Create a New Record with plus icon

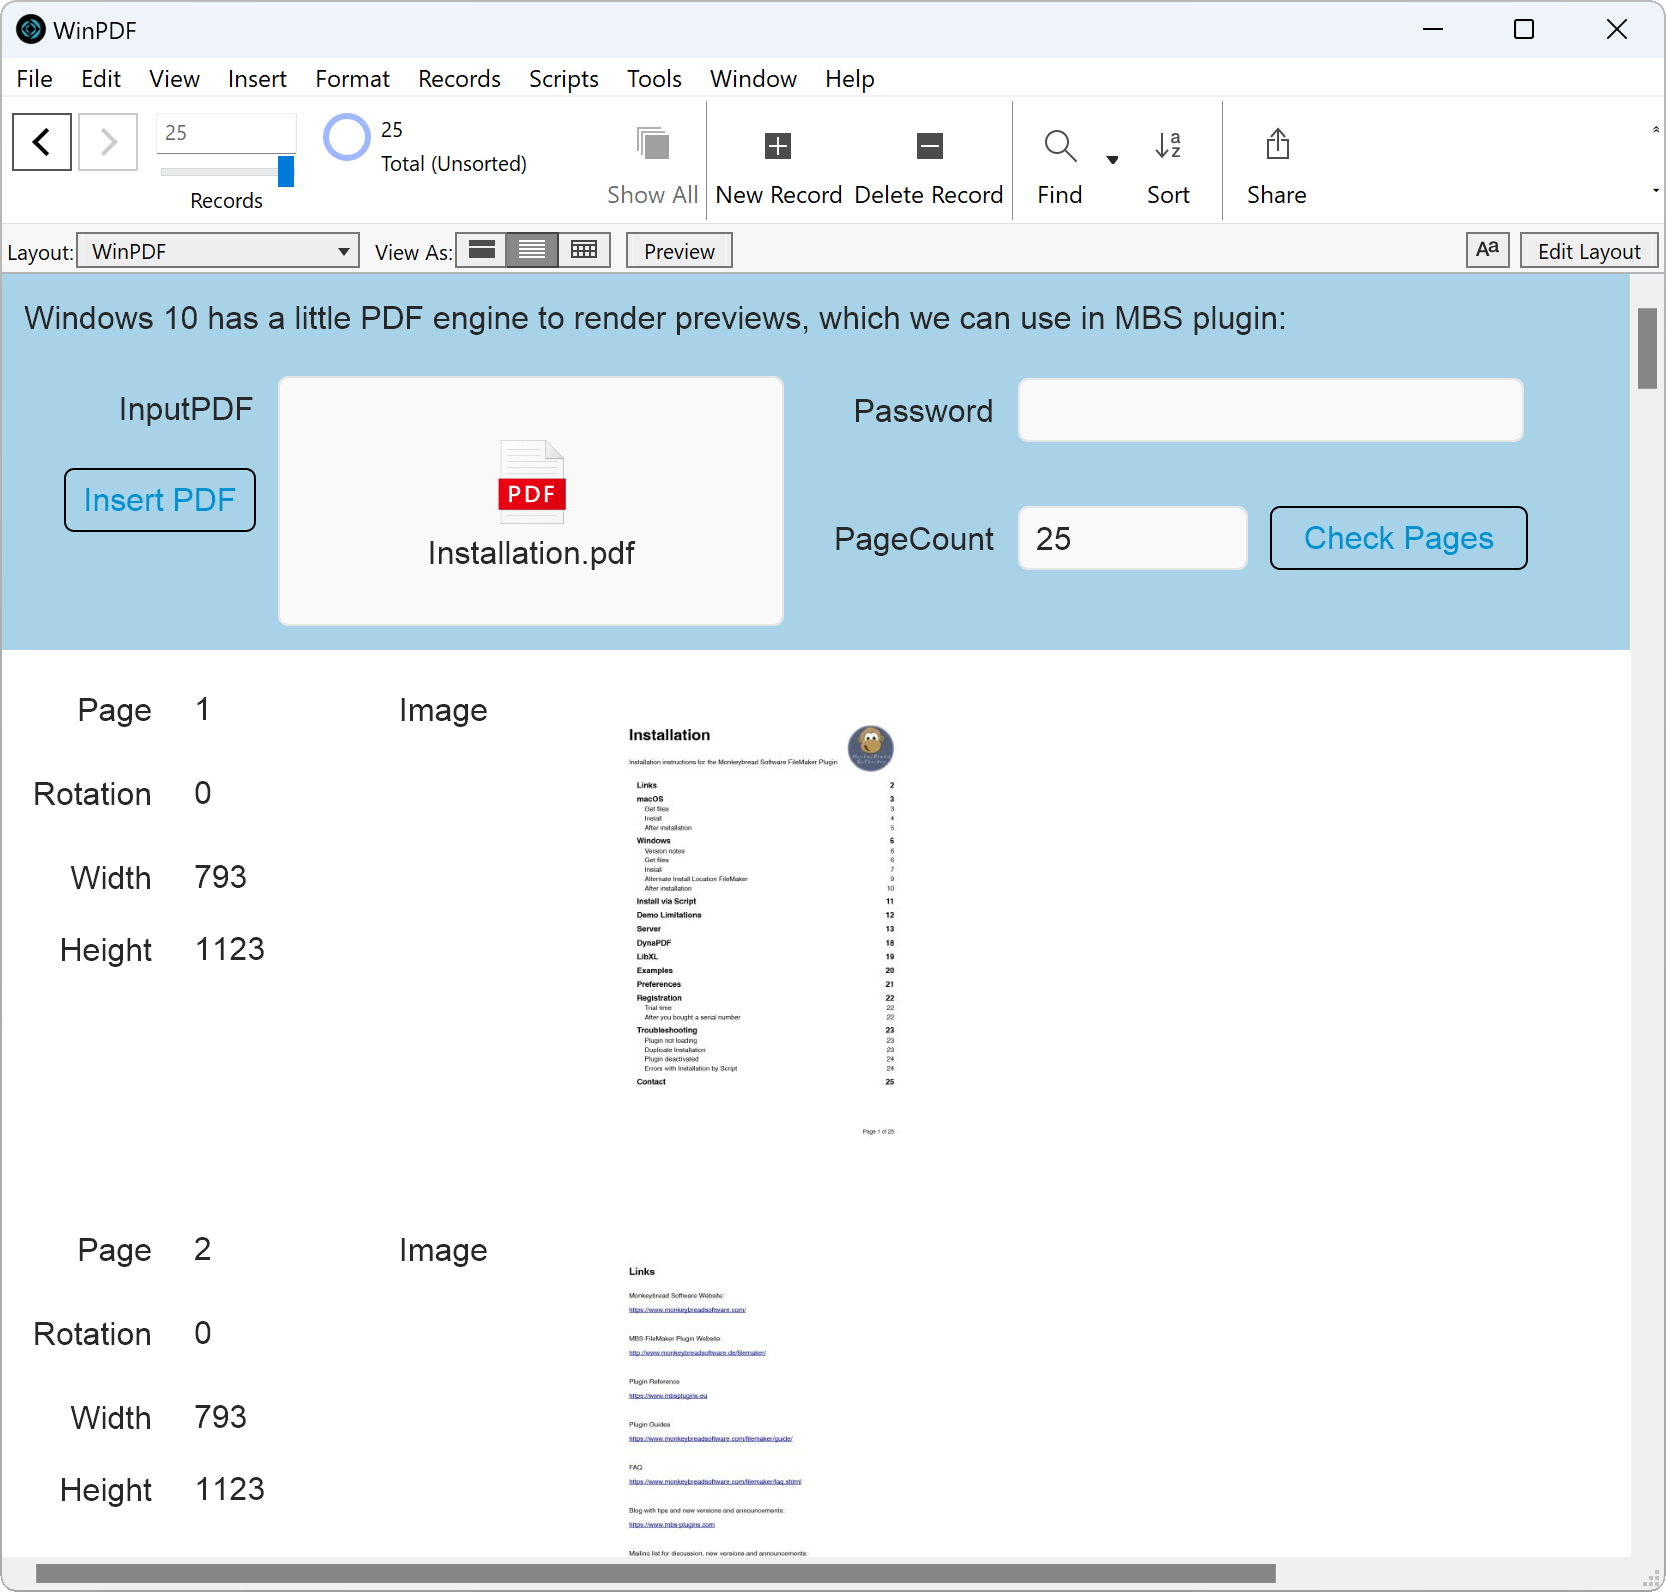coord(778,146)
